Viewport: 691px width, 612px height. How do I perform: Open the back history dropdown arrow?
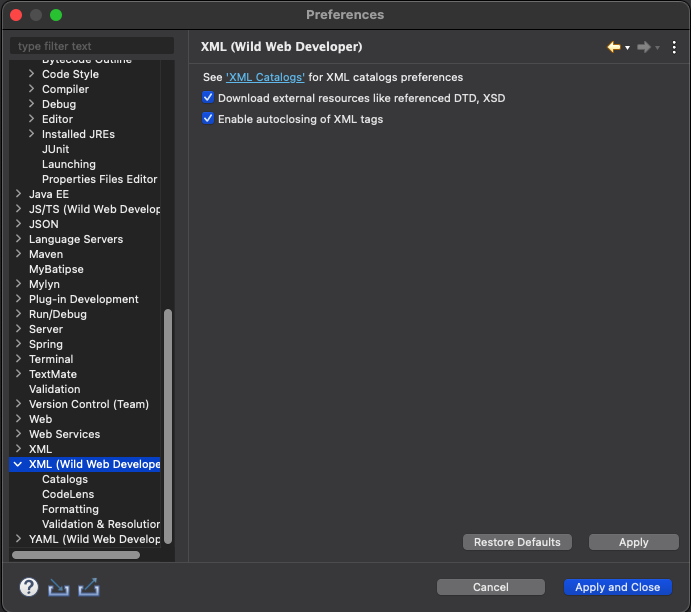pyautogui.click(x=627, y=47)
